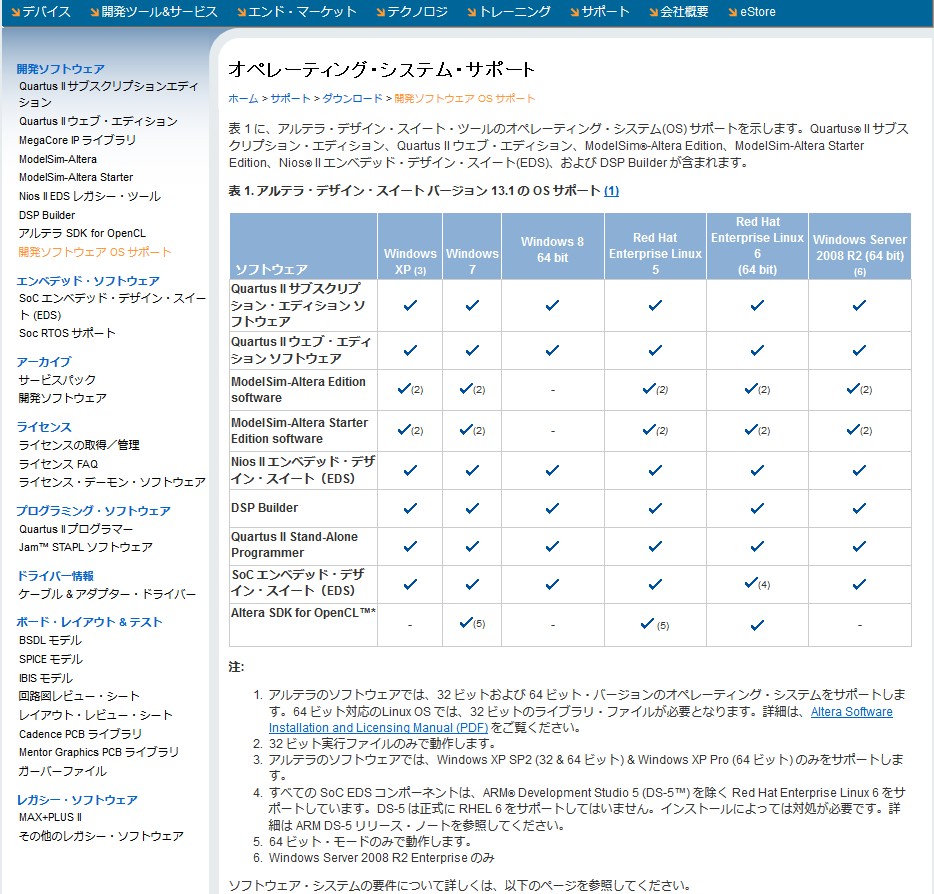Open Soc RTOS サポート sidebar link
The height and width of the screenshot is (894, 934).
[67, 333]
